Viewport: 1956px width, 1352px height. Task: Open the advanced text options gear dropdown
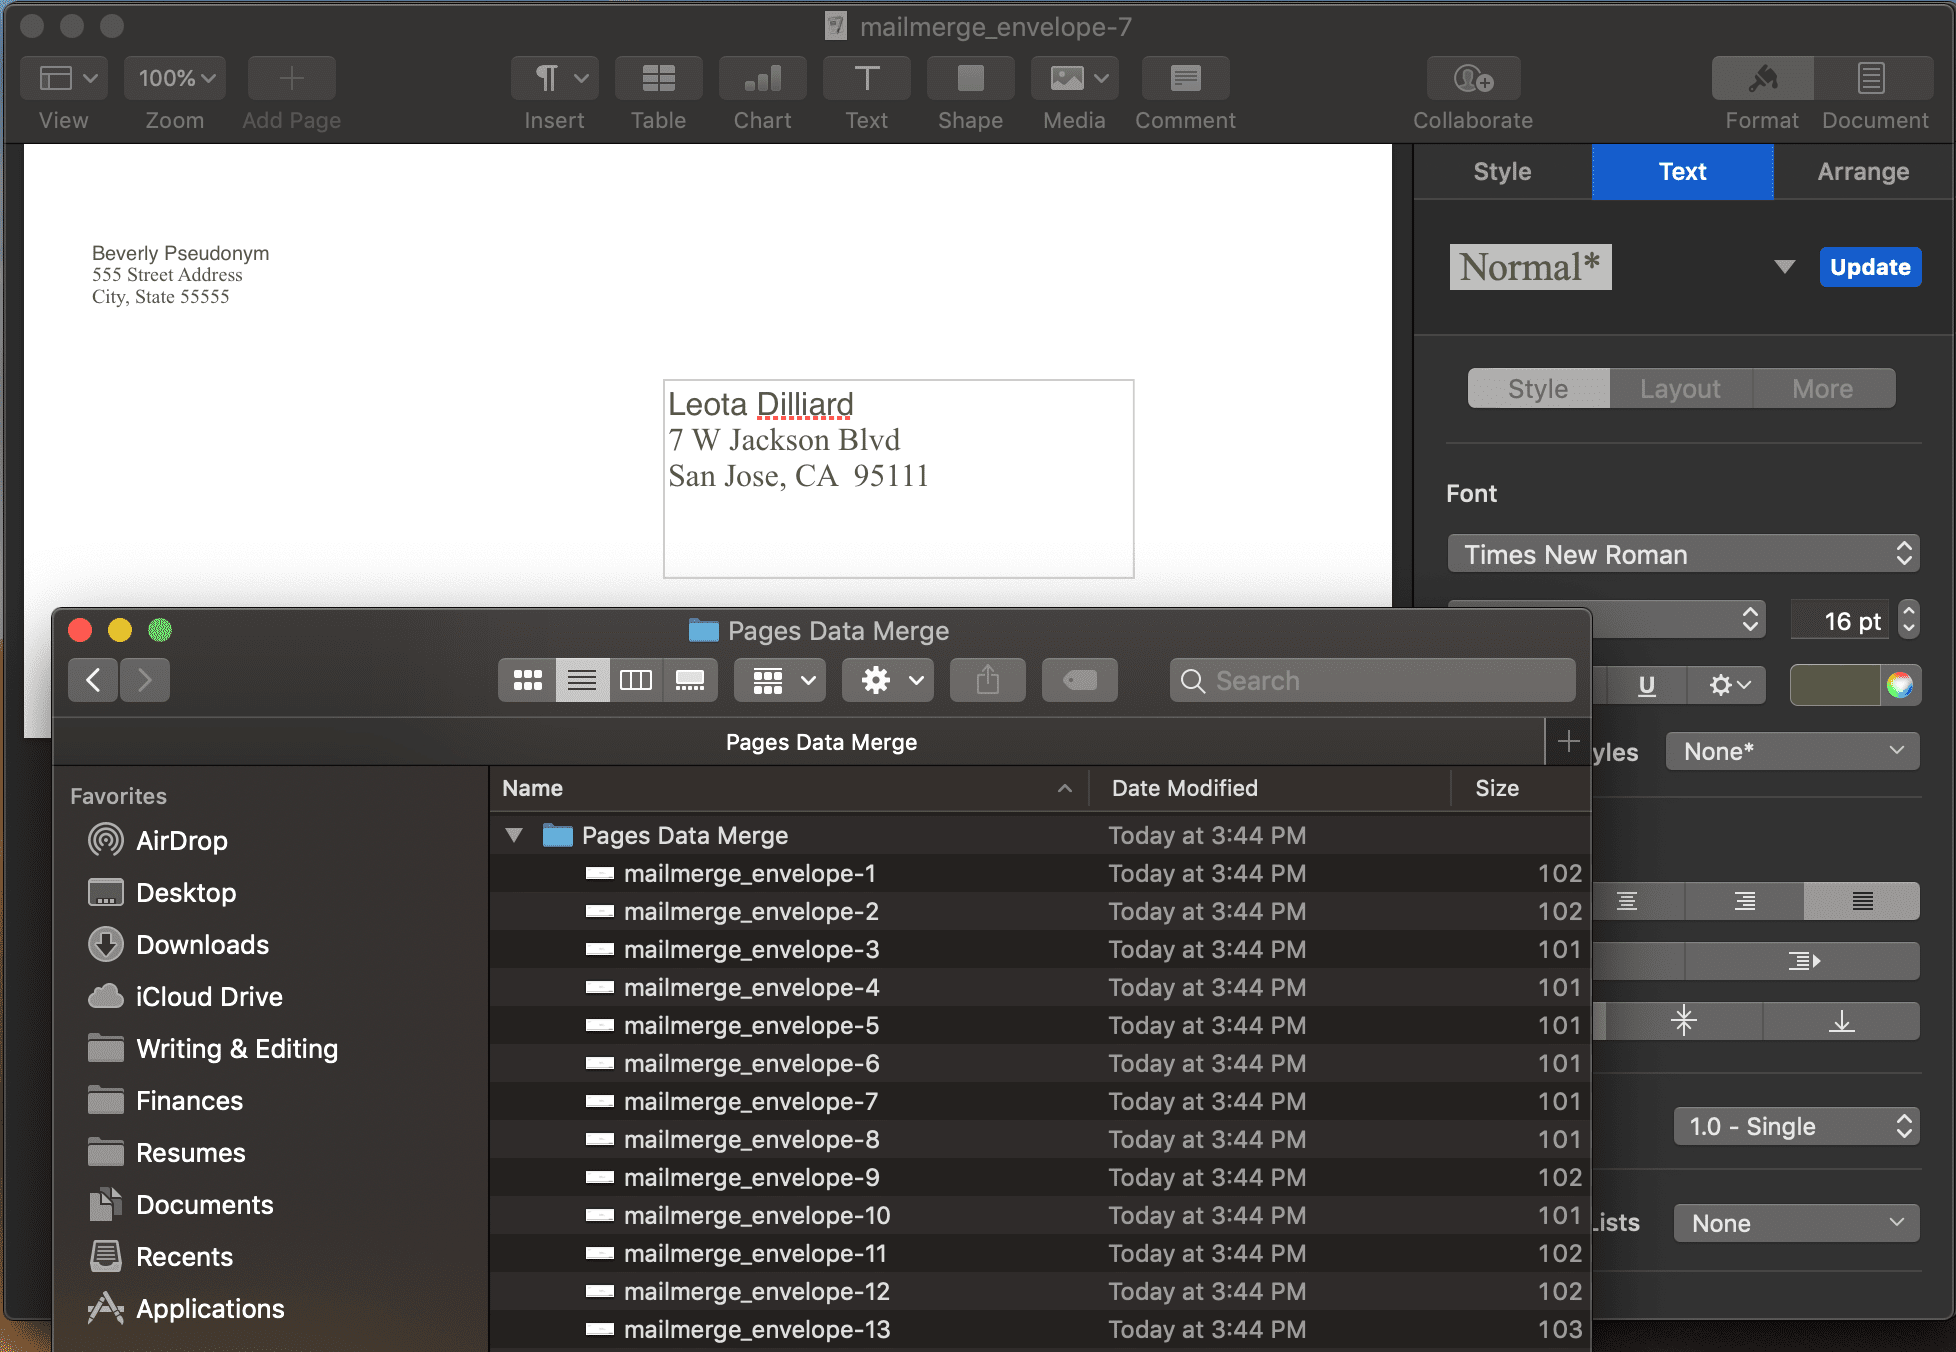coord(1728,685)
